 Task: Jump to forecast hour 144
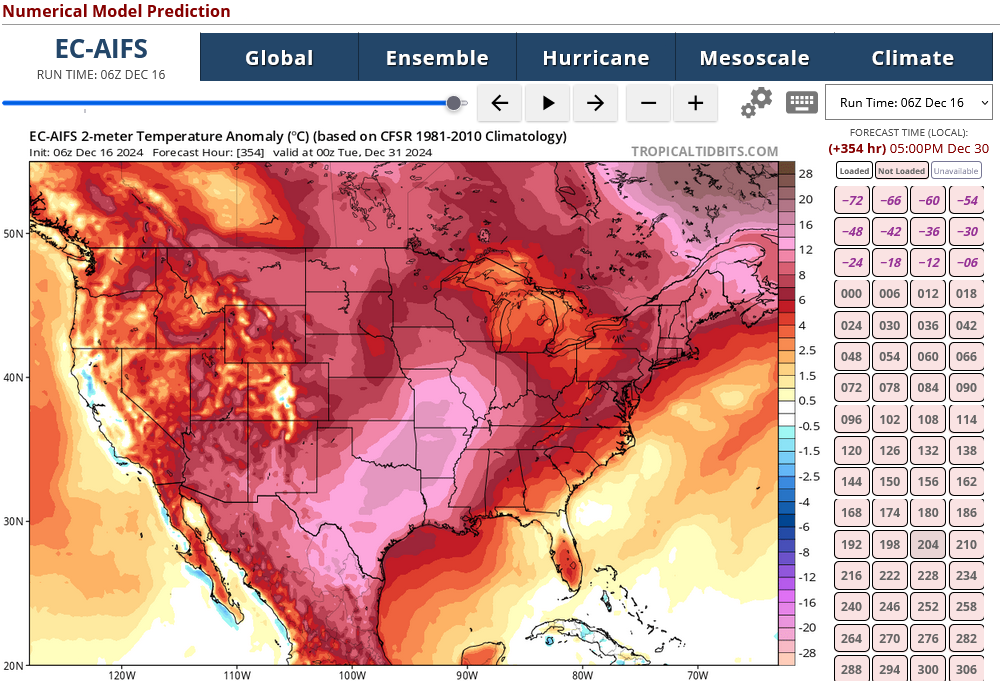click(851, 482)
